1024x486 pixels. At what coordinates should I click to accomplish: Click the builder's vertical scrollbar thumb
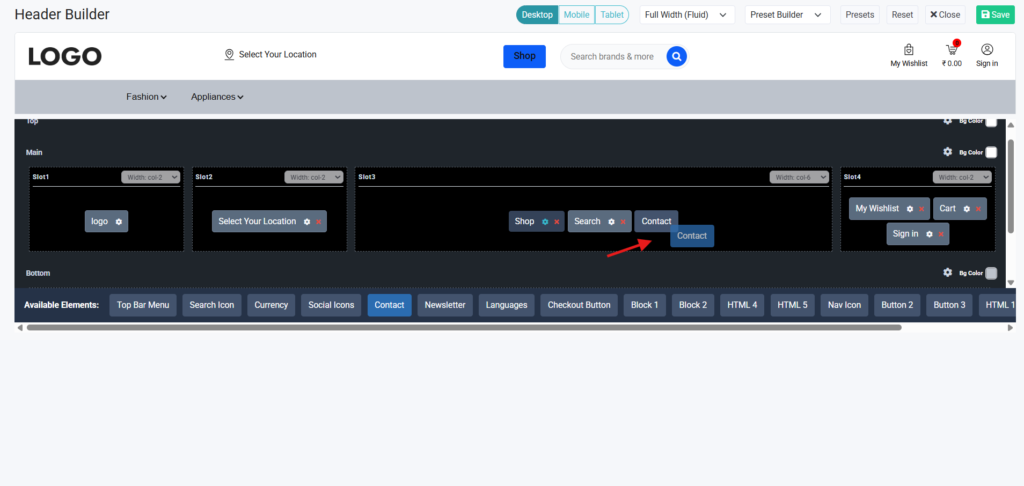(x=1011, y=185)
